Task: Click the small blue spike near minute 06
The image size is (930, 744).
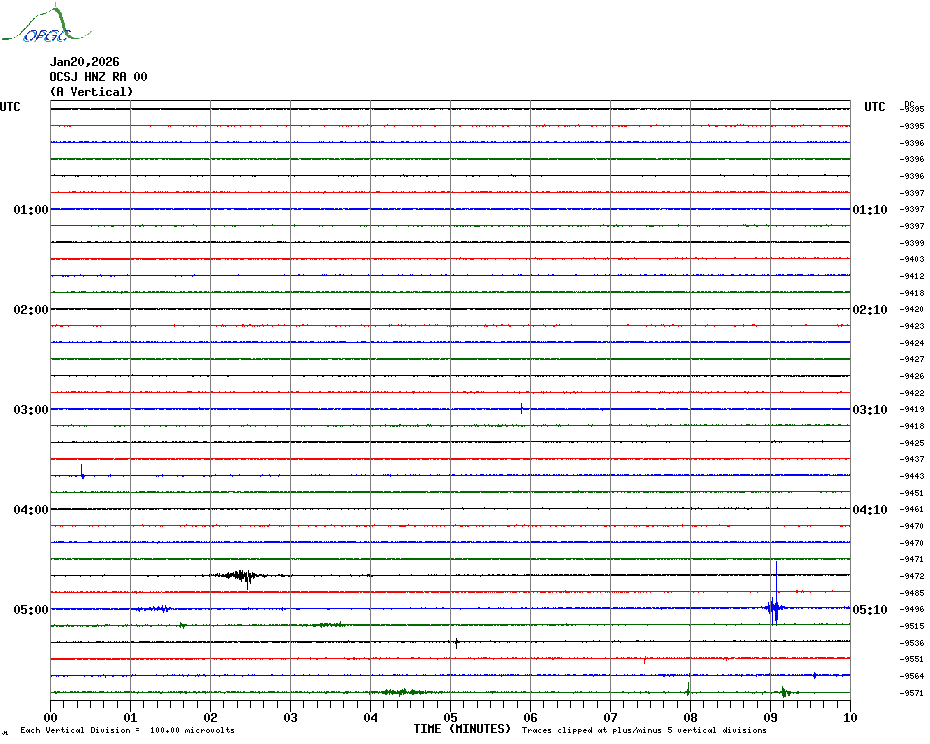Action: [x=521, y=408]
